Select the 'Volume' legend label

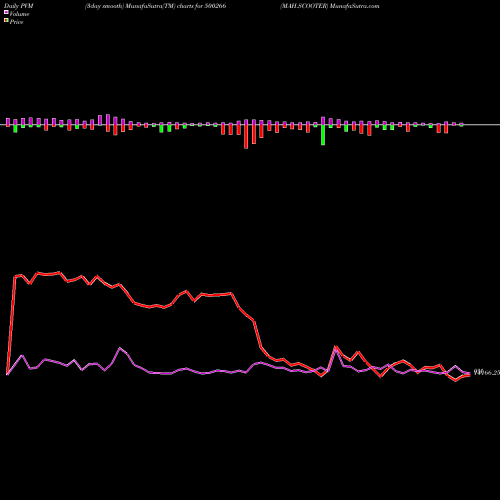(19, 14)
